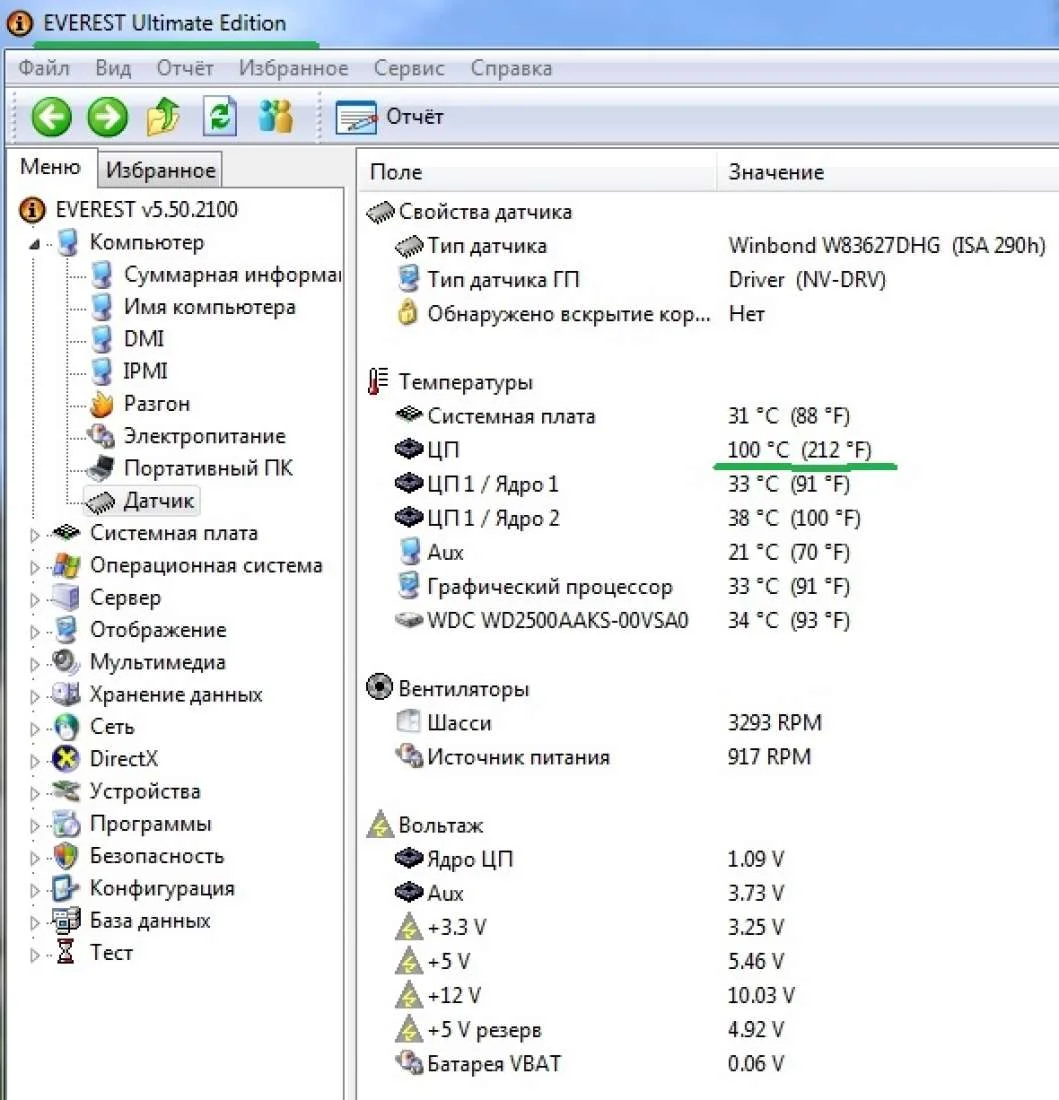Click the warning triangle icon beside Вольтаж
The width and height of the screenshot is (1059, 1100).
click(x=379, y=824)
